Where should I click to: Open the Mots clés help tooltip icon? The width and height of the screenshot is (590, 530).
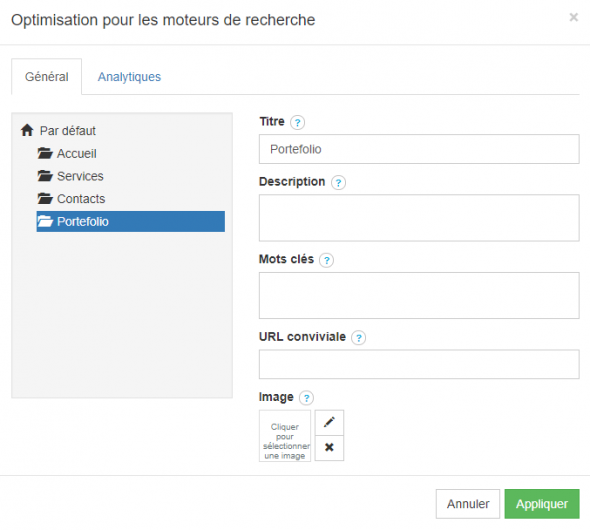click(x=326, y=260)
